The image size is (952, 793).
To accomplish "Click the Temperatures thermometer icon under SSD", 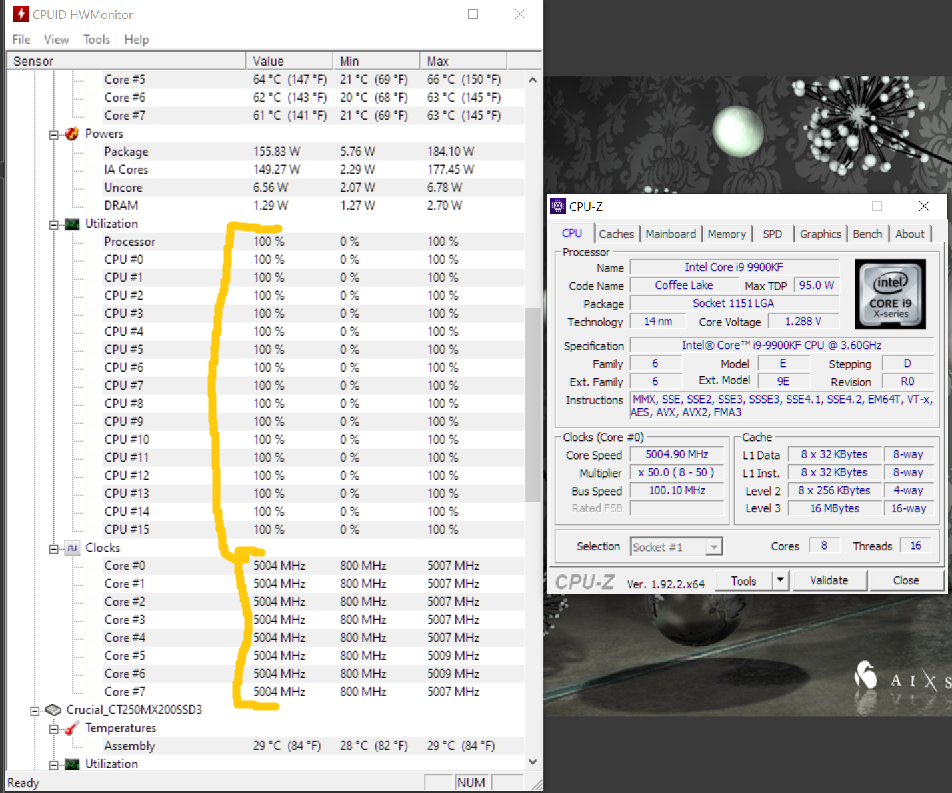I will 72,727.
